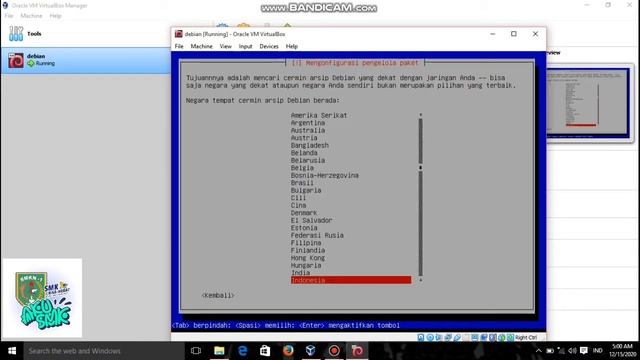Switch to Bandicam recorder taskbar icon
This screenshot has height=360, width=640.
coord(334,351)
